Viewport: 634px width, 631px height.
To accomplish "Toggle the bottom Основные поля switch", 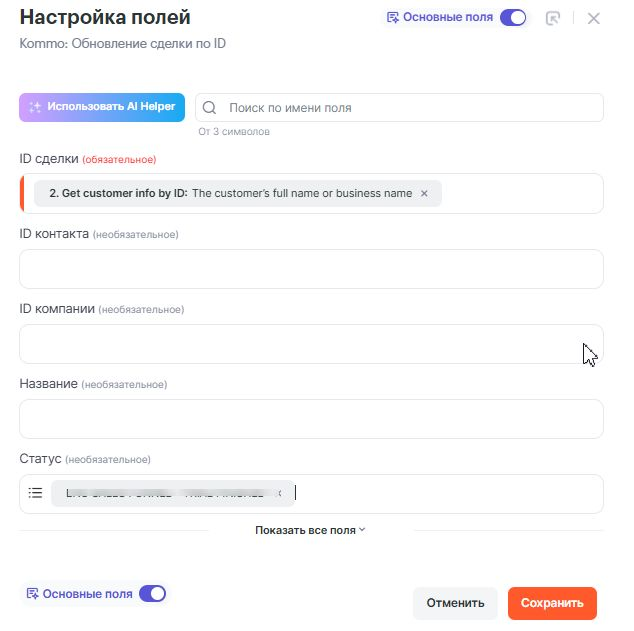I will click(x=152, y=594).
